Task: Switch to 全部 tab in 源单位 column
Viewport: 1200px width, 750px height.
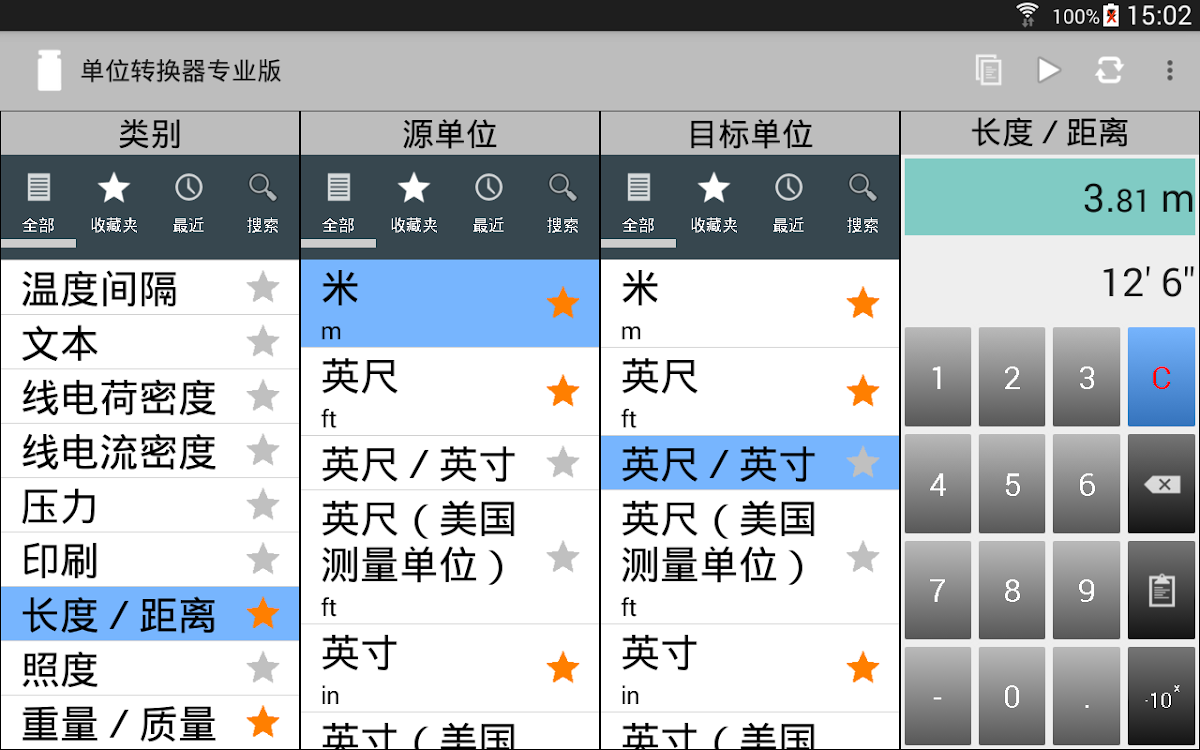Action: coord(338,204)
